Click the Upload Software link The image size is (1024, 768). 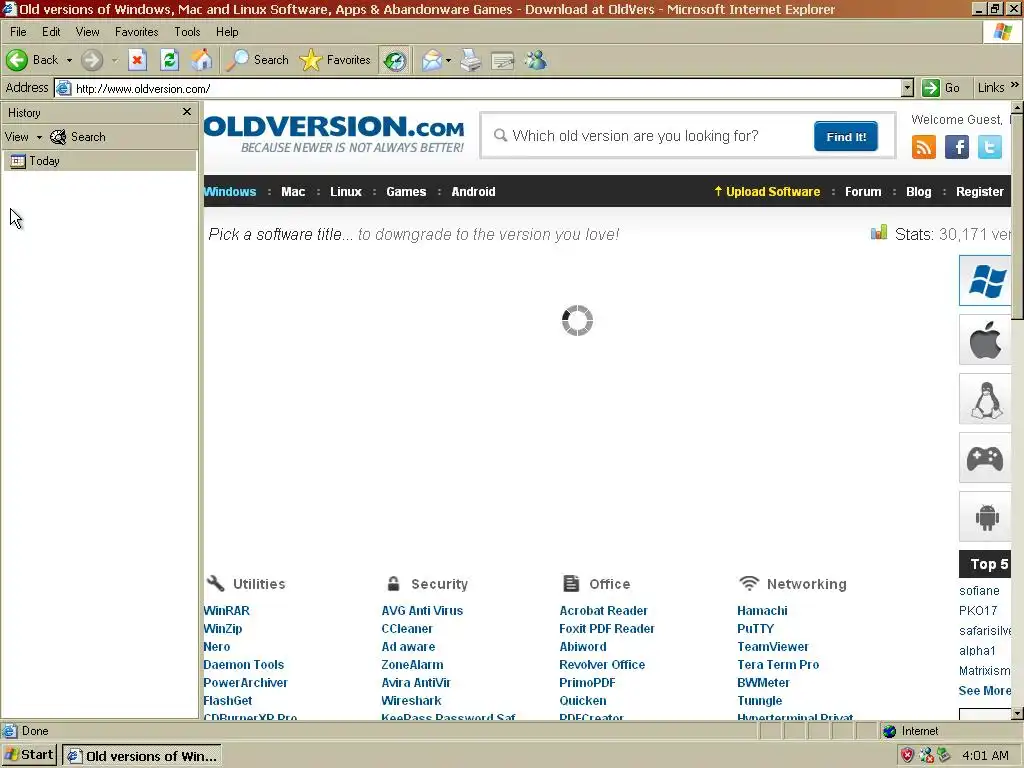[767, 191]
